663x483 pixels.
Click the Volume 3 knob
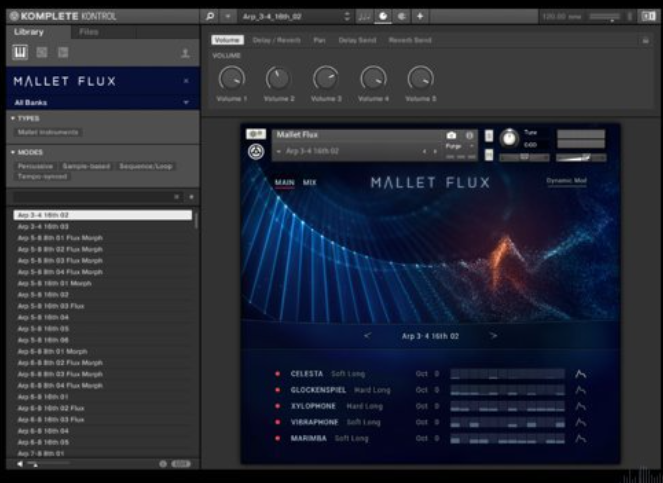(x=325, y=78)
